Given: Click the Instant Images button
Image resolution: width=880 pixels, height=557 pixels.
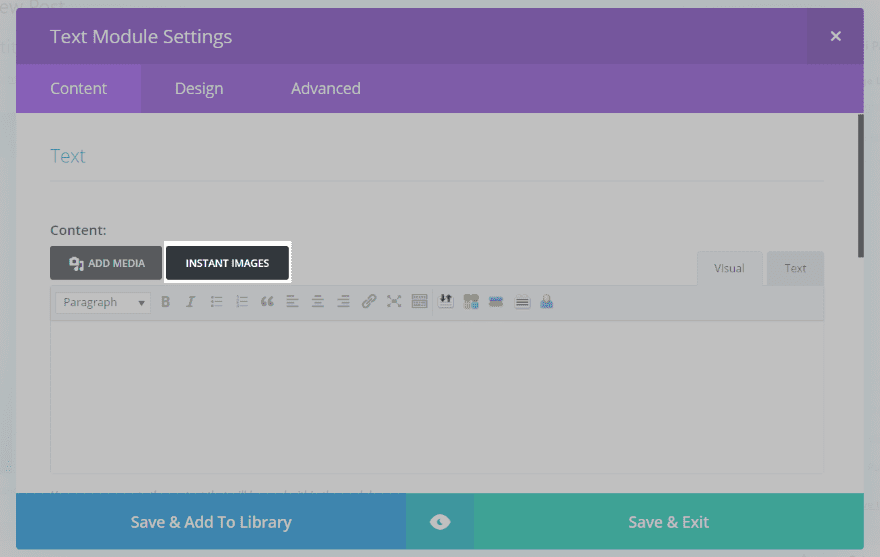Looking at the screenshot, I should click(x=227, y=263).
